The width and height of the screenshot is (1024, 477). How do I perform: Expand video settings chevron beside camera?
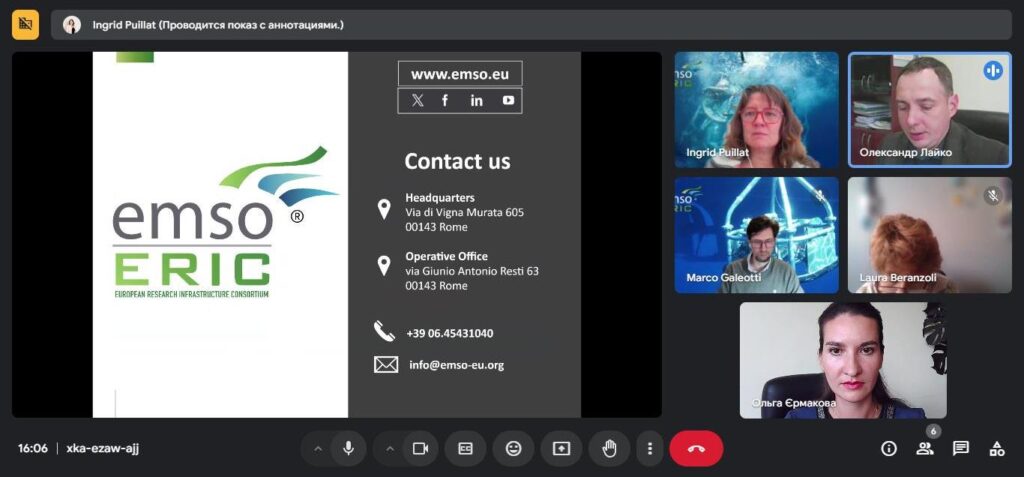[x=390, y=449]
